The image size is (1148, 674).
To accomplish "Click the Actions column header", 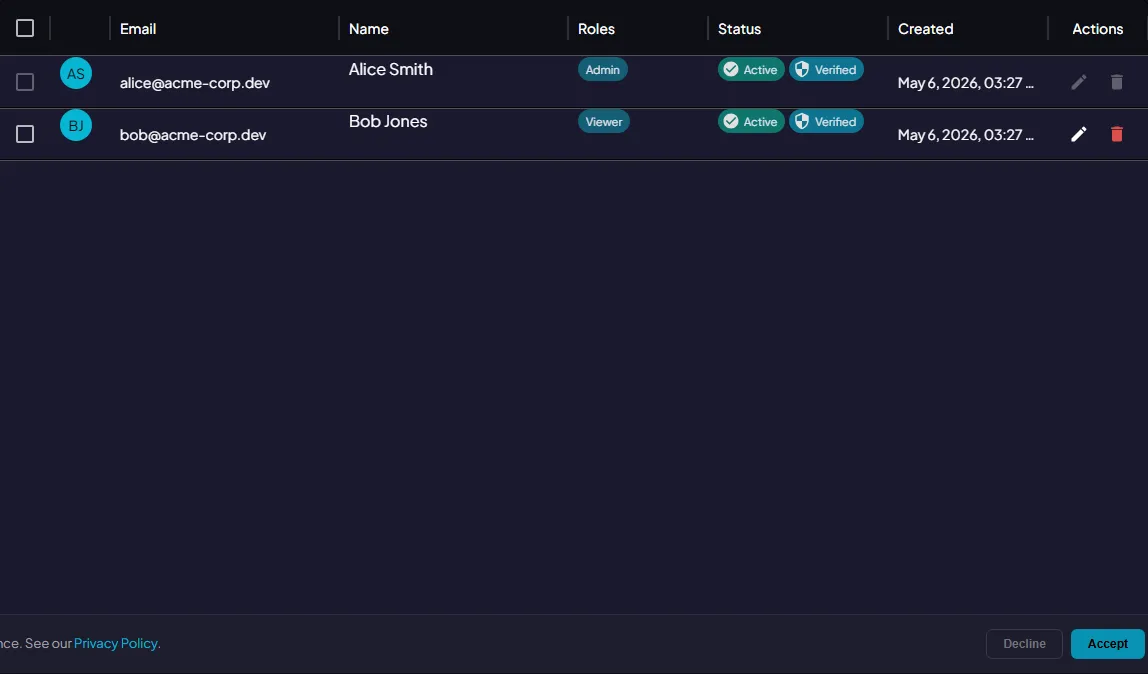I will (1097, 29).
